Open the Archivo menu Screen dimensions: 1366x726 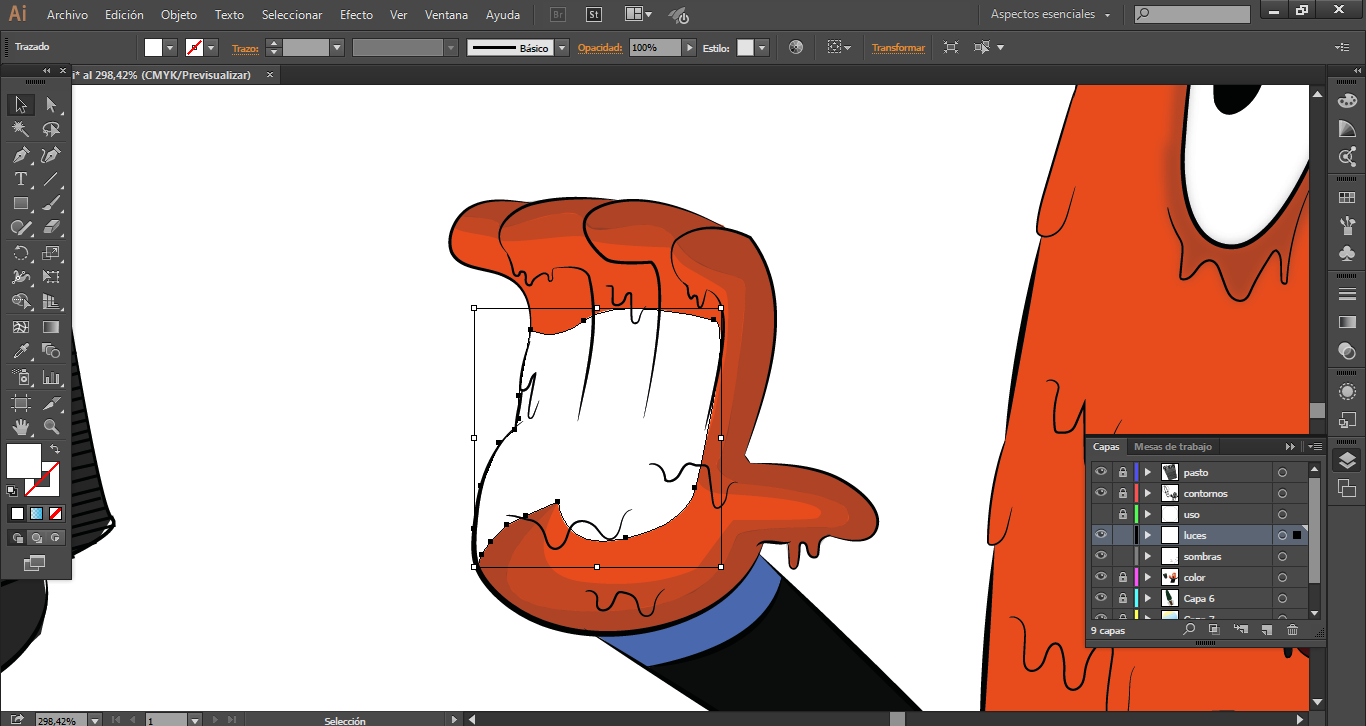click(67, 15)
